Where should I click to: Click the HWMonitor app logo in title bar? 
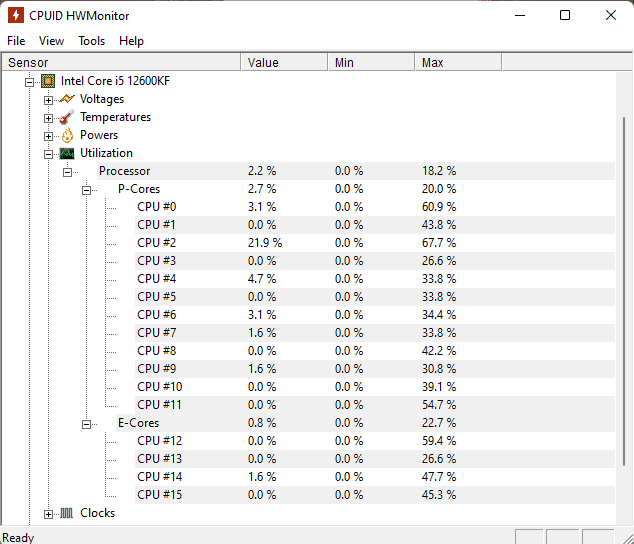16,15
